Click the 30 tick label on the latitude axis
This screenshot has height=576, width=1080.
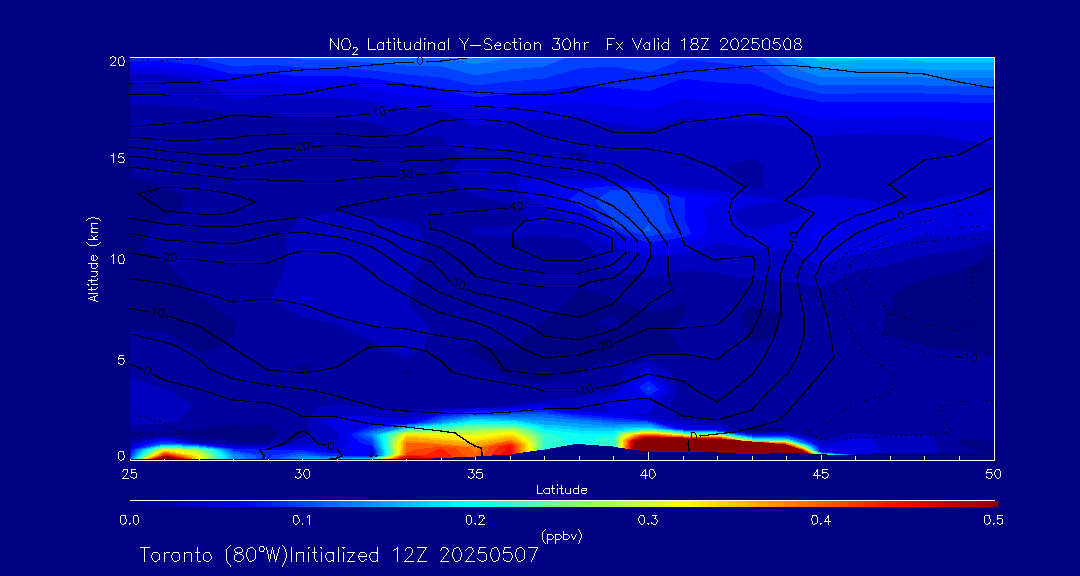302,473
